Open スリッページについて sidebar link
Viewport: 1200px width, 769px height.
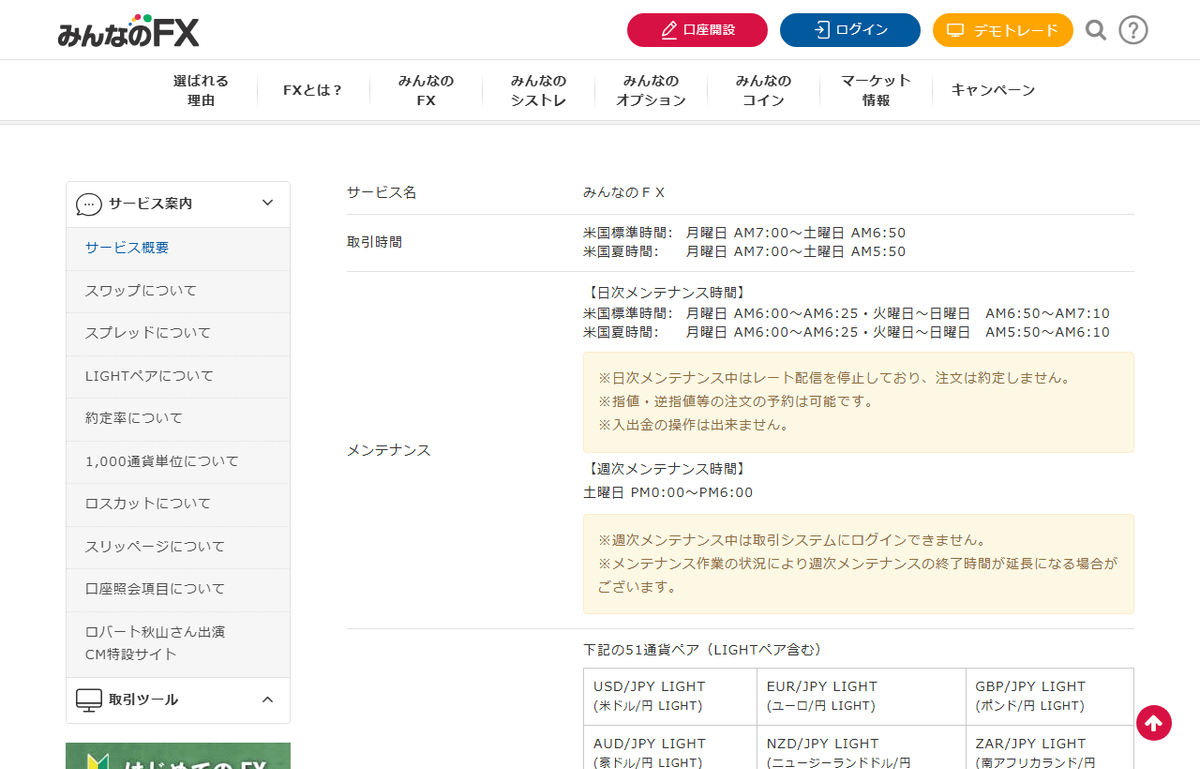[x=178, y=547]
